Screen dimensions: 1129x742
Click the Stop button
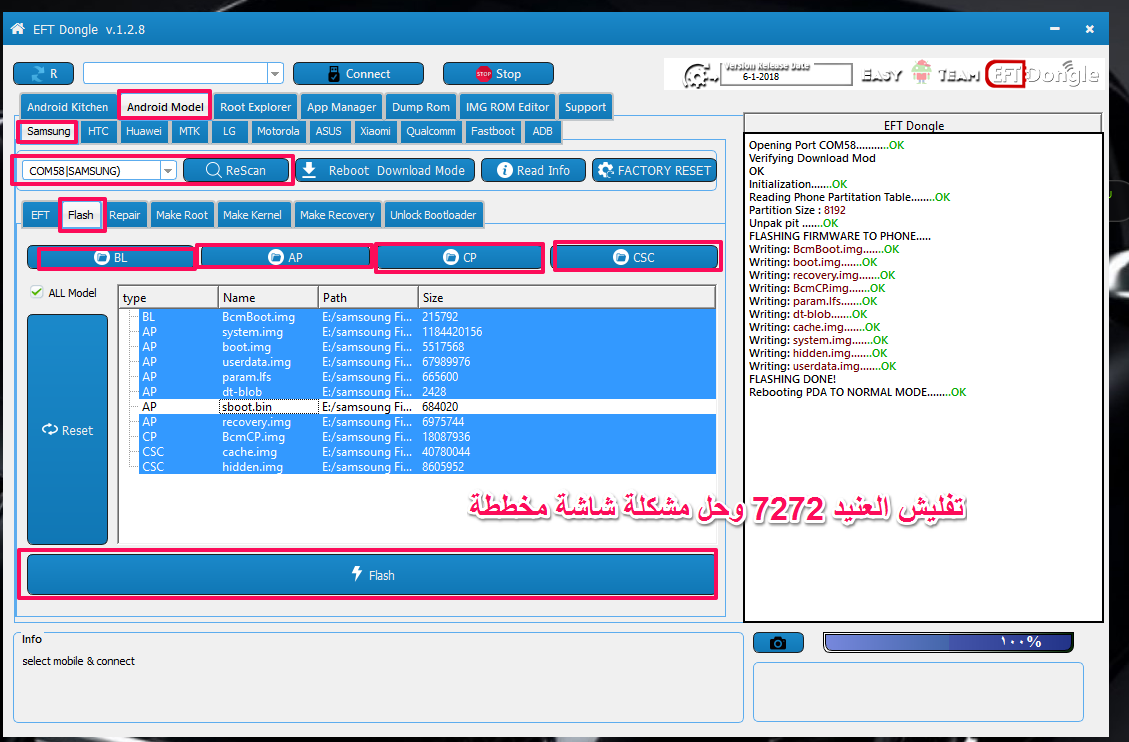[x=498, y=73]
